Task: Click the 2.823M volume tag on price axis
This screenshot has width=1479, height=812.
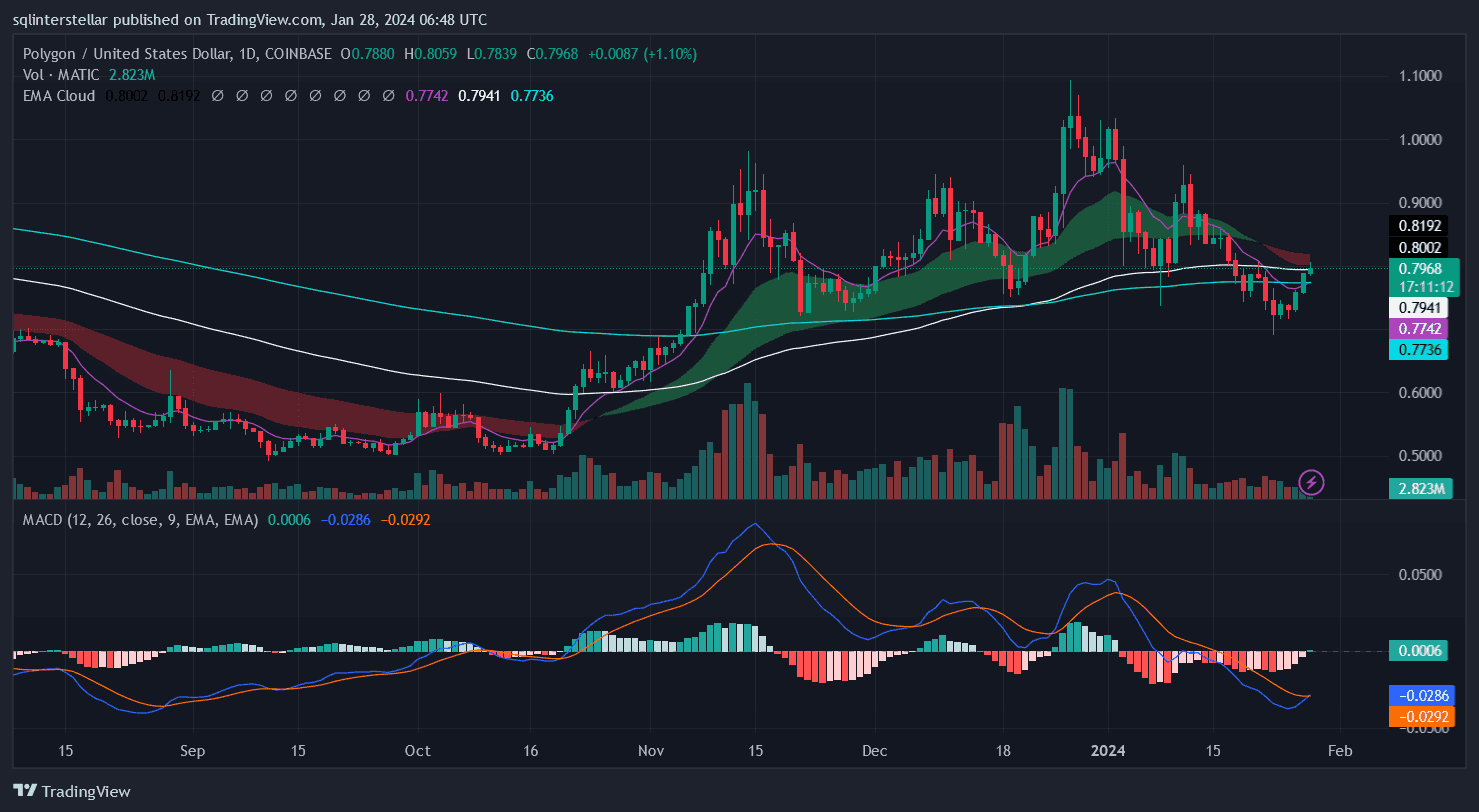Action: [x=1418, y=488]
